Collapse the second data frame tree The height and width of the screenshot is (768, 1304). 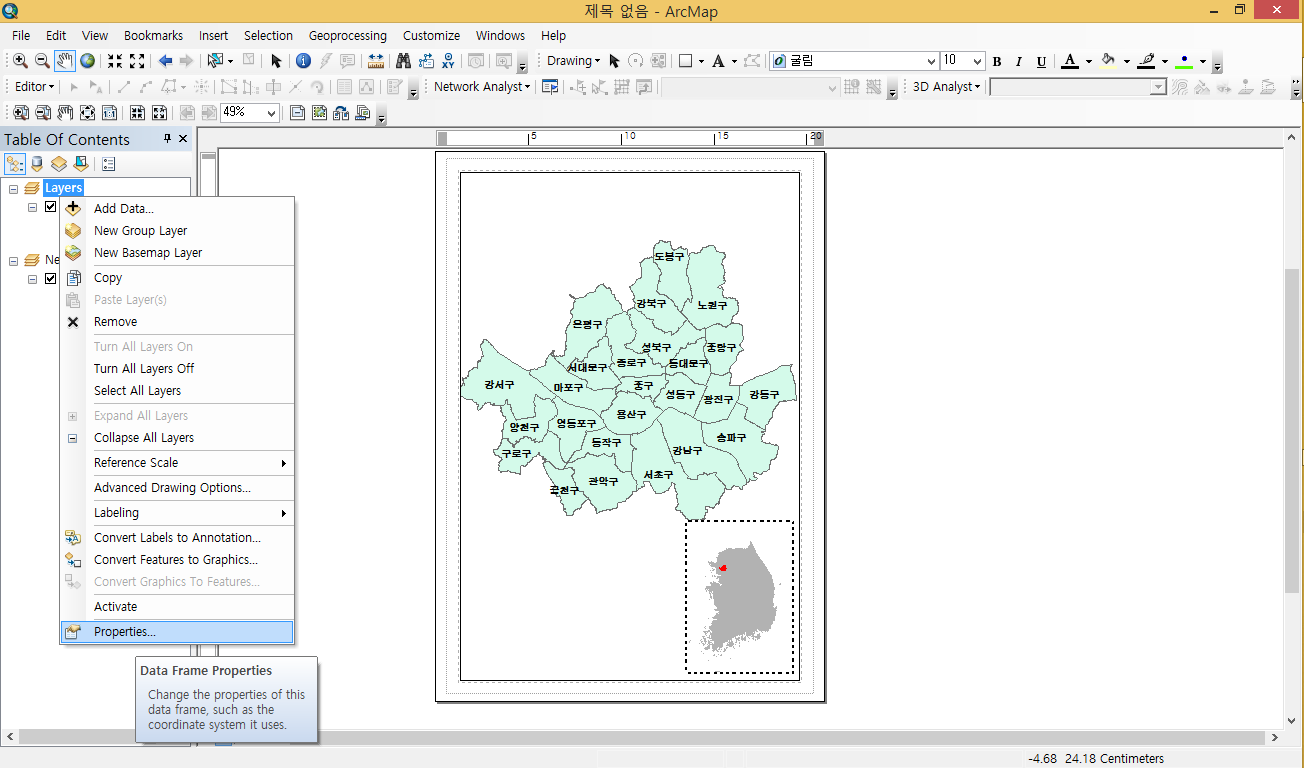point(14,260)
